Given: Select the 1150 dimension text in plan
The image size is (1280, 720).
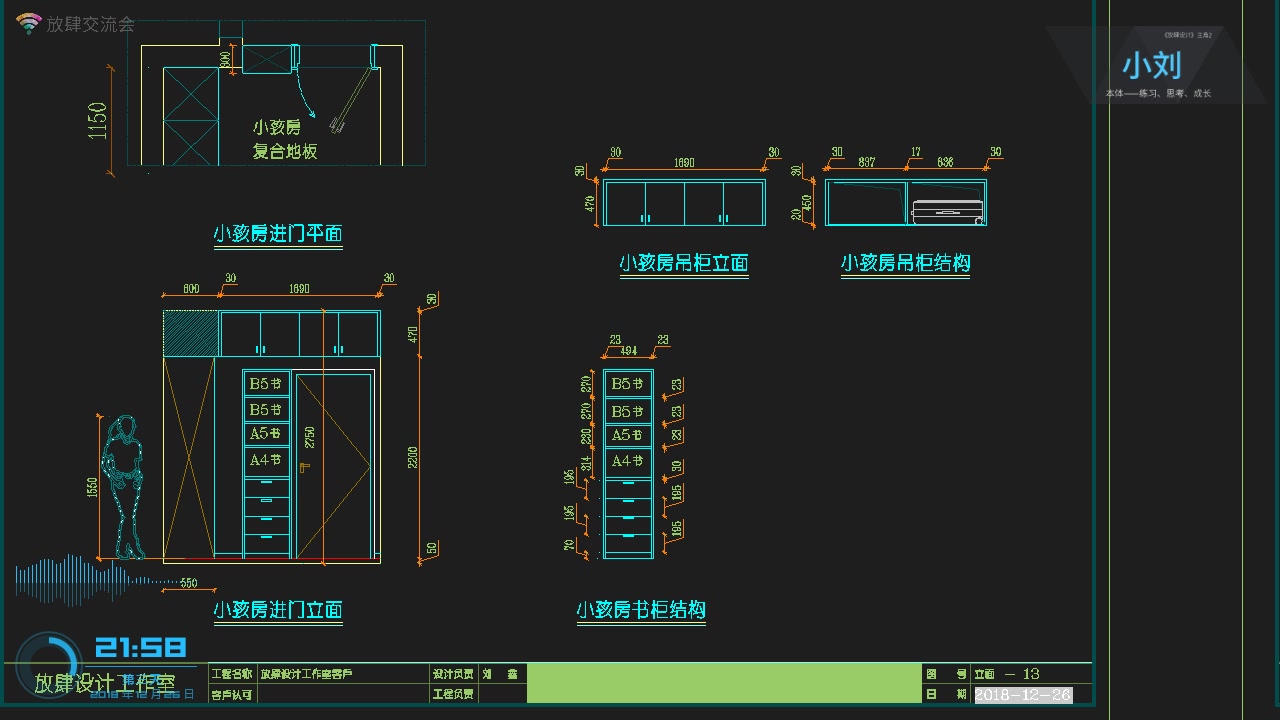Looking at the screenshot, I should 98,120.
